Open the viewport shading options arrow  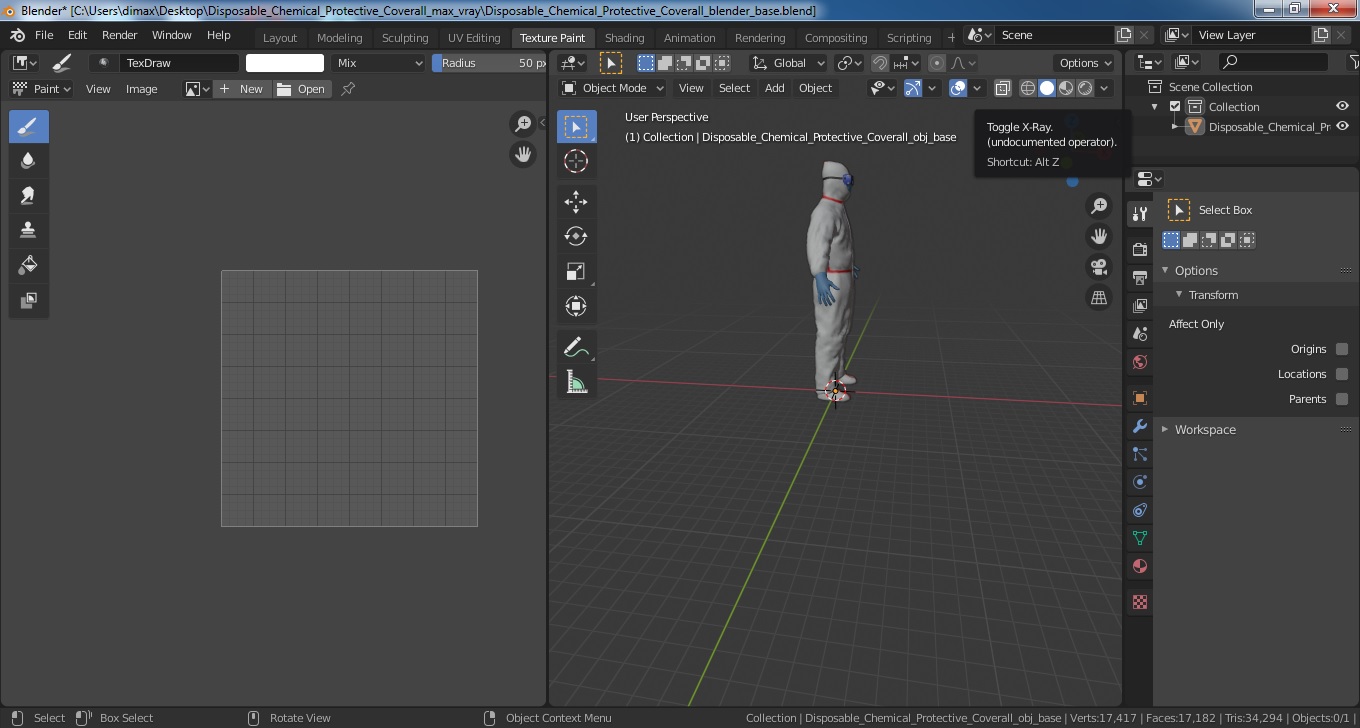(1105, 88)
